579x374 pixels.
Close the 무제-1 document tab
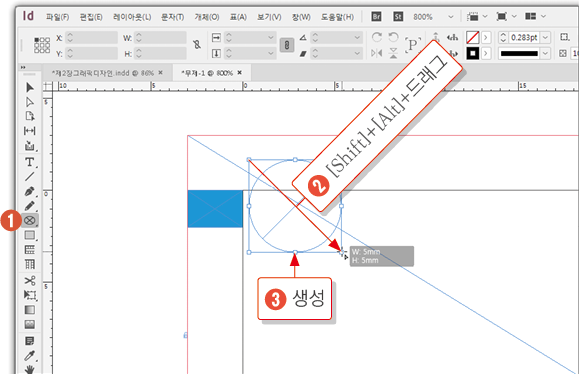[240, 73]
